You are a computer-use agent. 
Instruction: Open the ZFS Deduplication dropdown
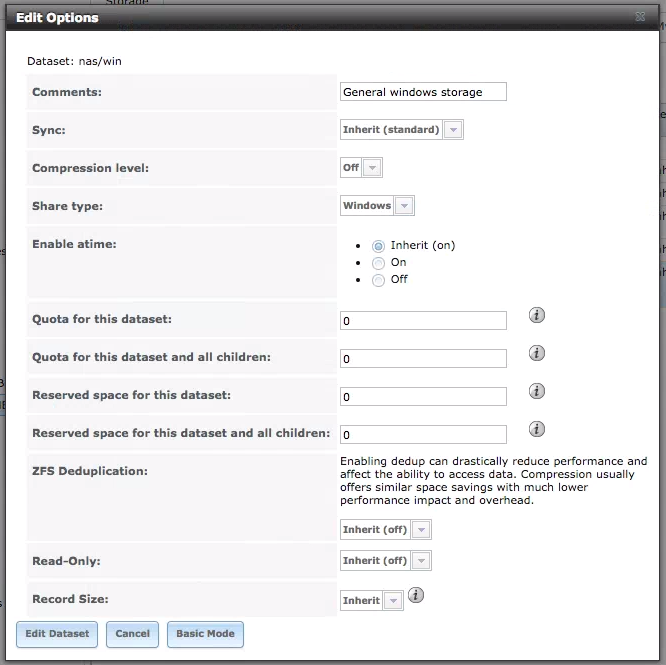pos(386,530)
